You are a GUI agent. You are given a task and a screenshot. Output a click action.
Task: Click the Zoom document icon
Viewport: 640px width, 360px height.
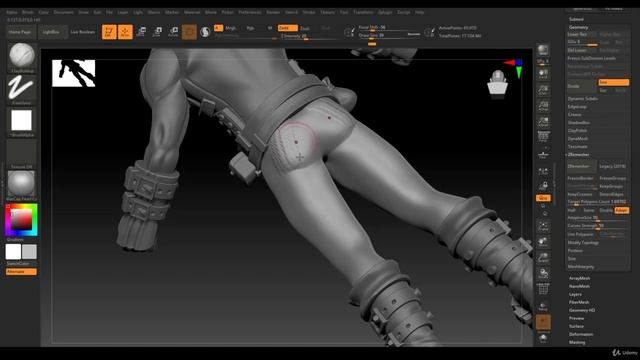(543, 90)
